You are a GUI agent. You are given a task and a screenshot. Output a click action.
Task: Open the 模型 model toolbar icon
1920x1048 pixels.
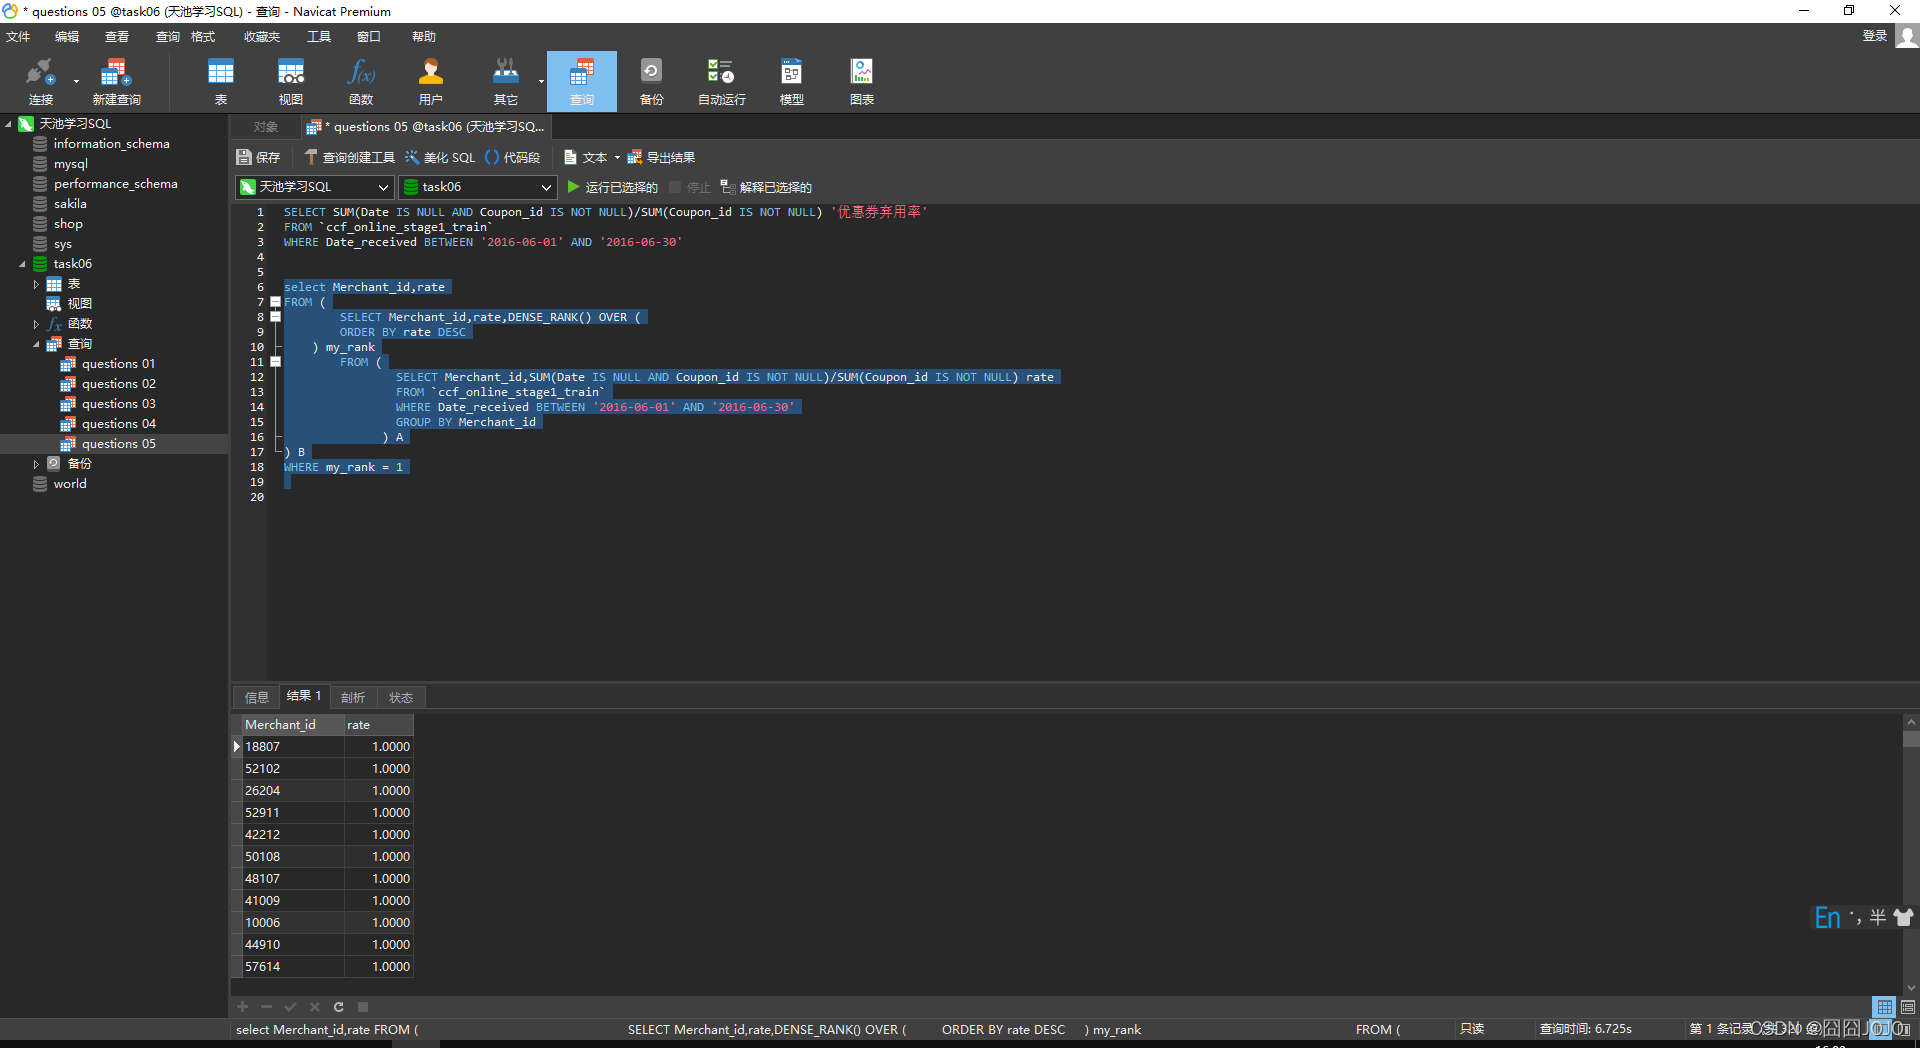coord(791,81)
